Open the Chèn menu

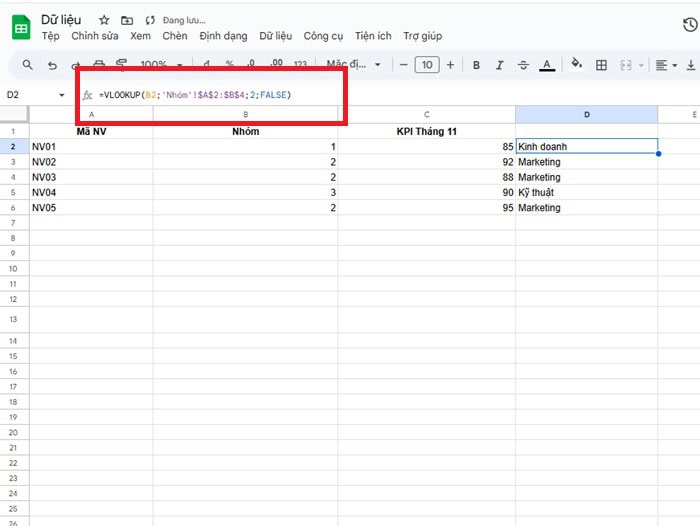coord(175,36)
